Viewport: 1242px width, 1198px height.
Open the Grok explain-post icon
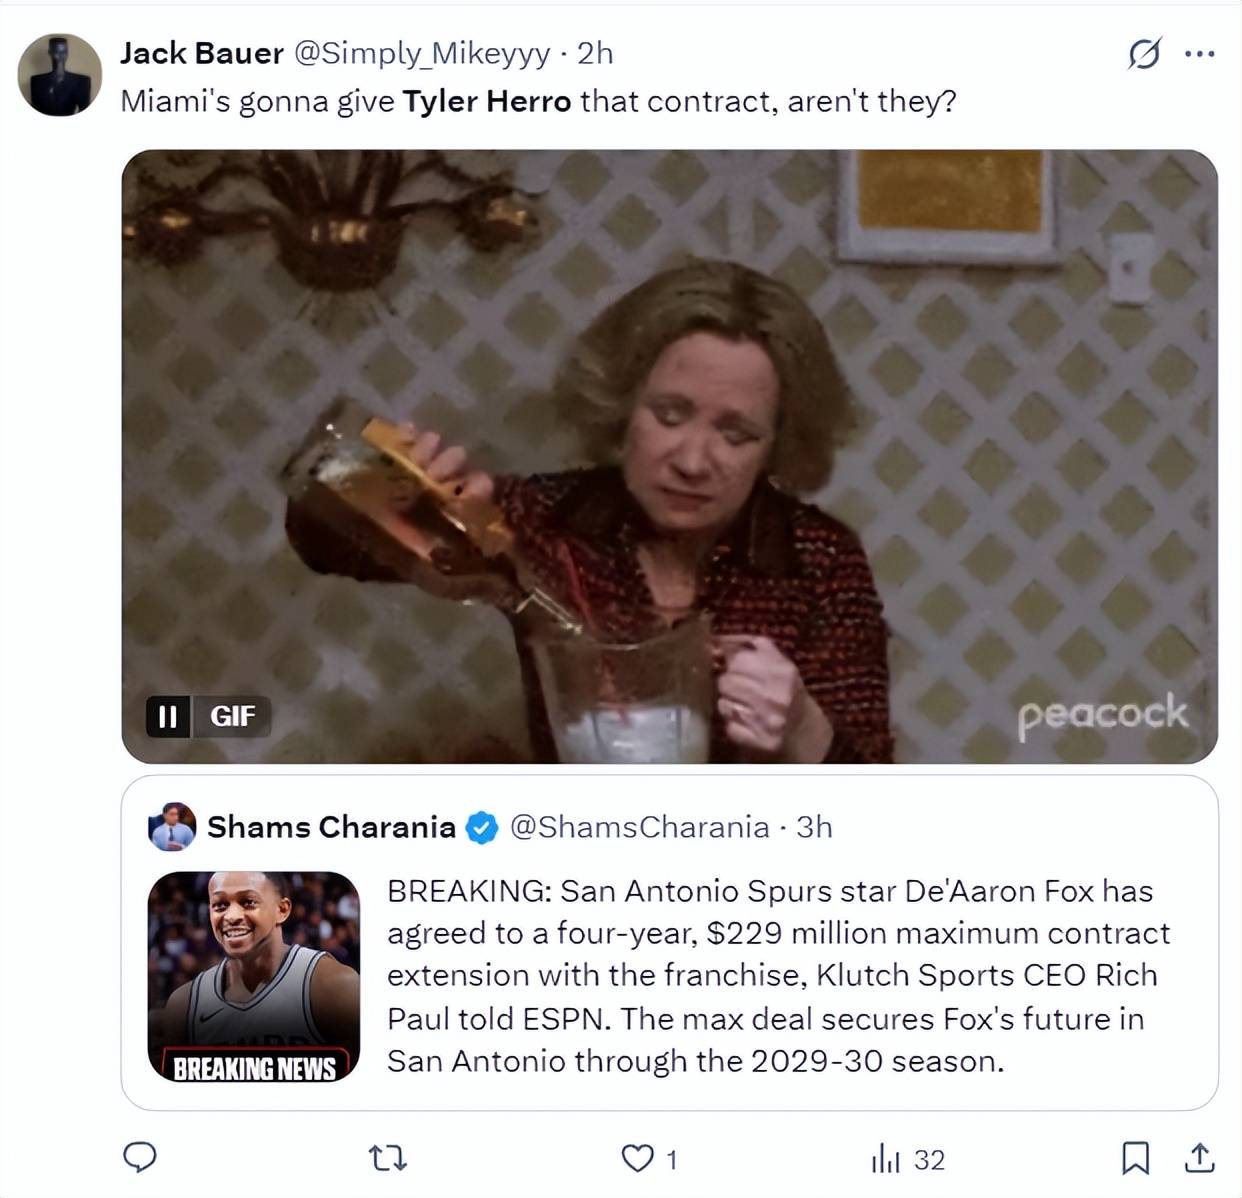coord(1144,54)
